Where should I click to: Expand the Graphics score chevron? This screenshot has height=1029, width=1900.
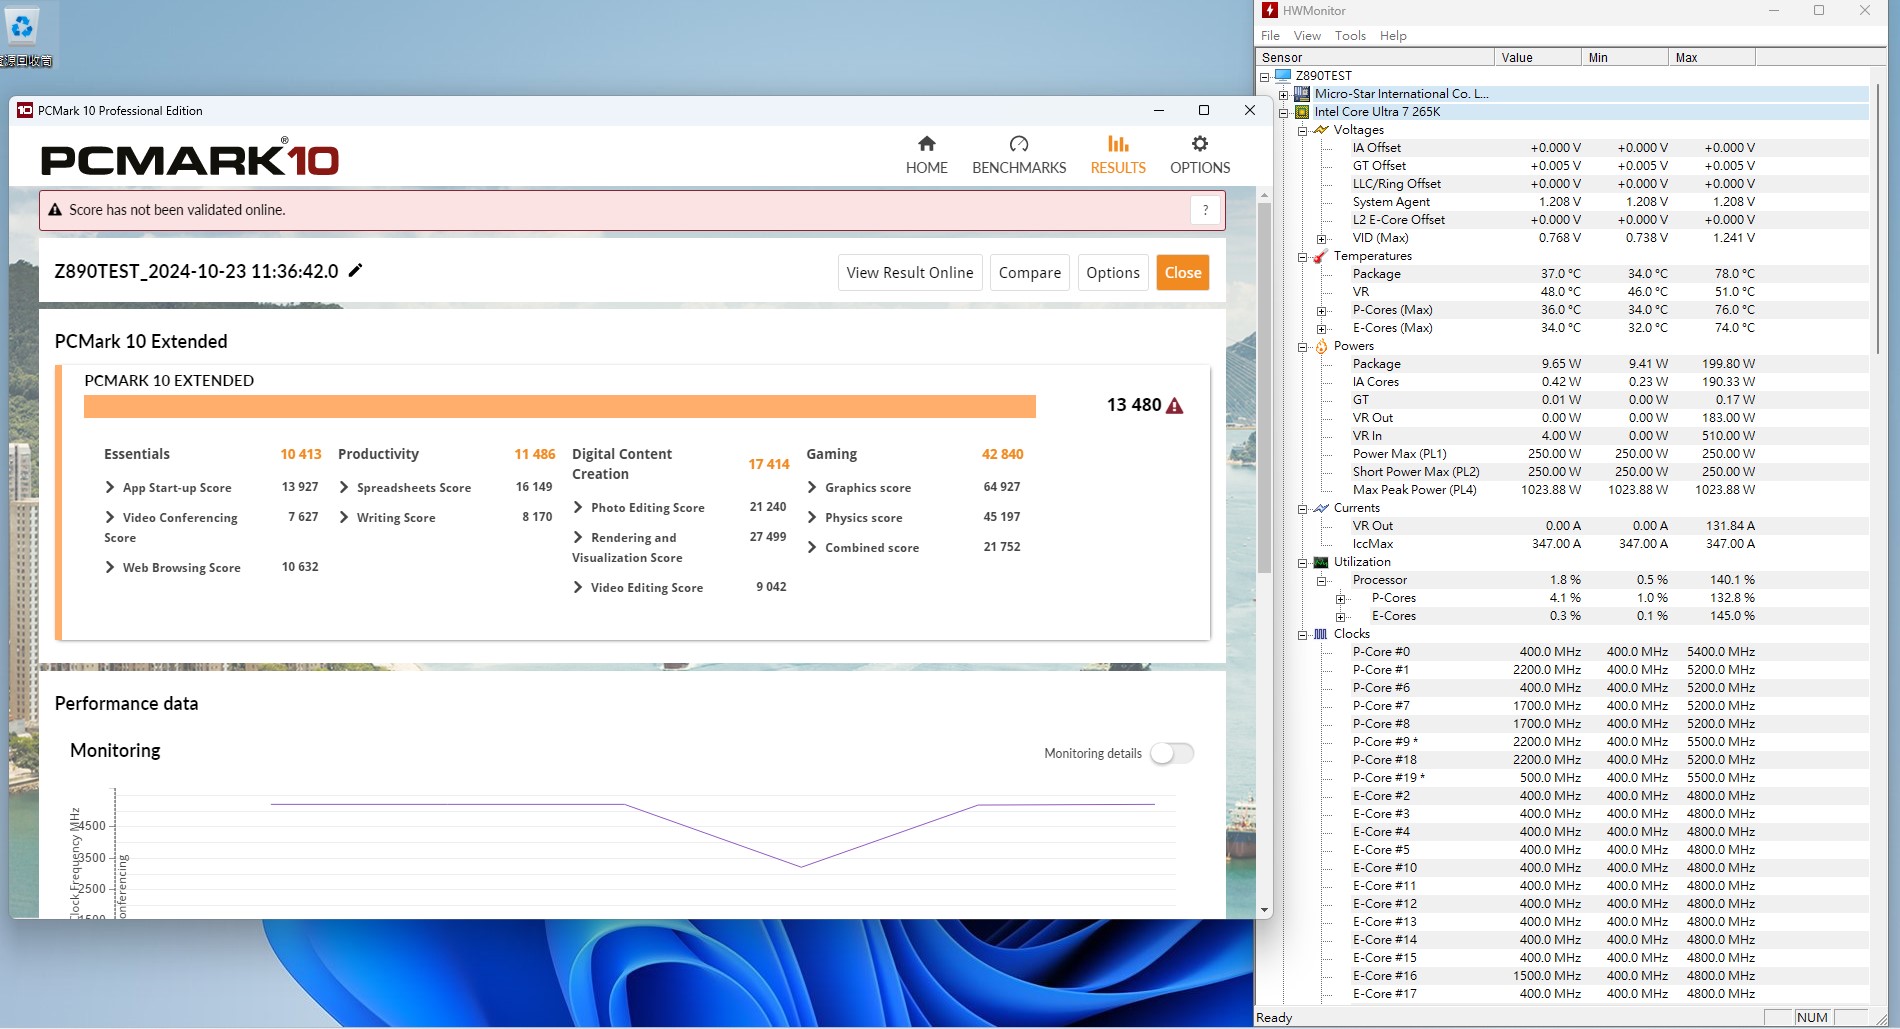[x=812, y=488]
